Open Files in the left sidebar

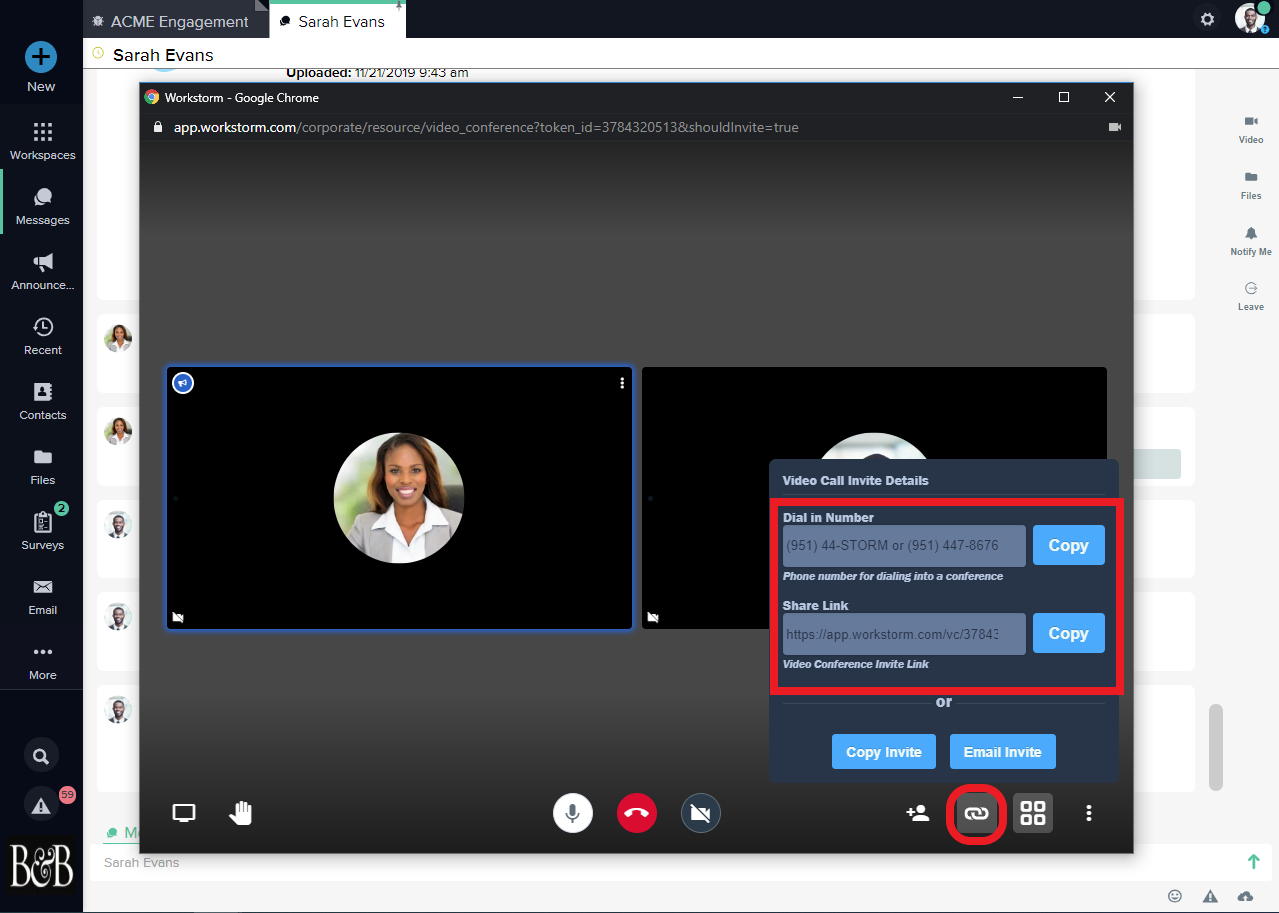pyautogui.click(x=42, y=466)
